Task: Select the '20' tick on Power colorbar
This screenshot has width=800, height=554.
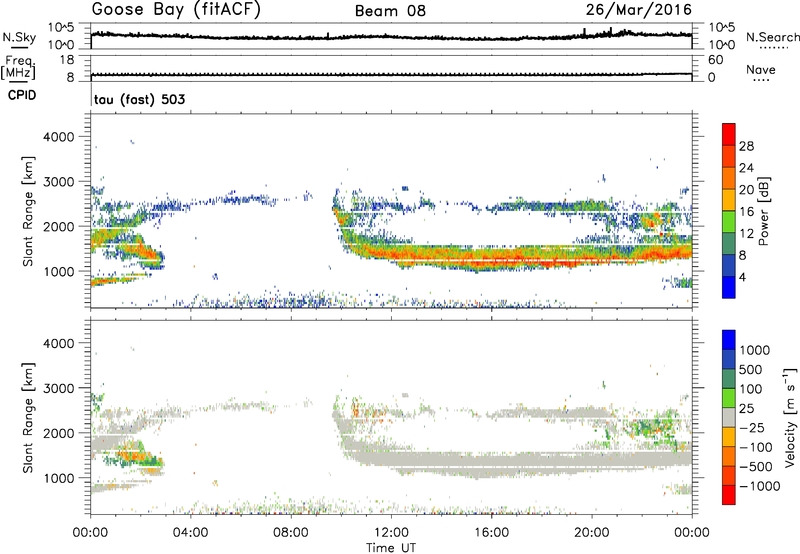Action: 746,190
